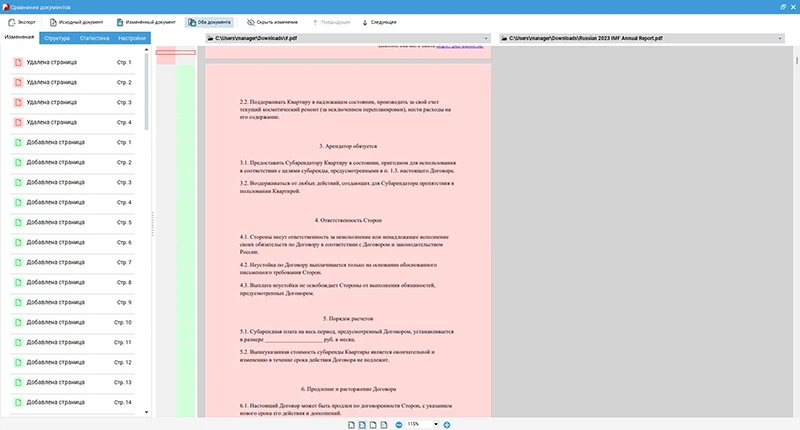
Task: Select Добавлена страница Стр. 8 entry
Action: [72, 282]
